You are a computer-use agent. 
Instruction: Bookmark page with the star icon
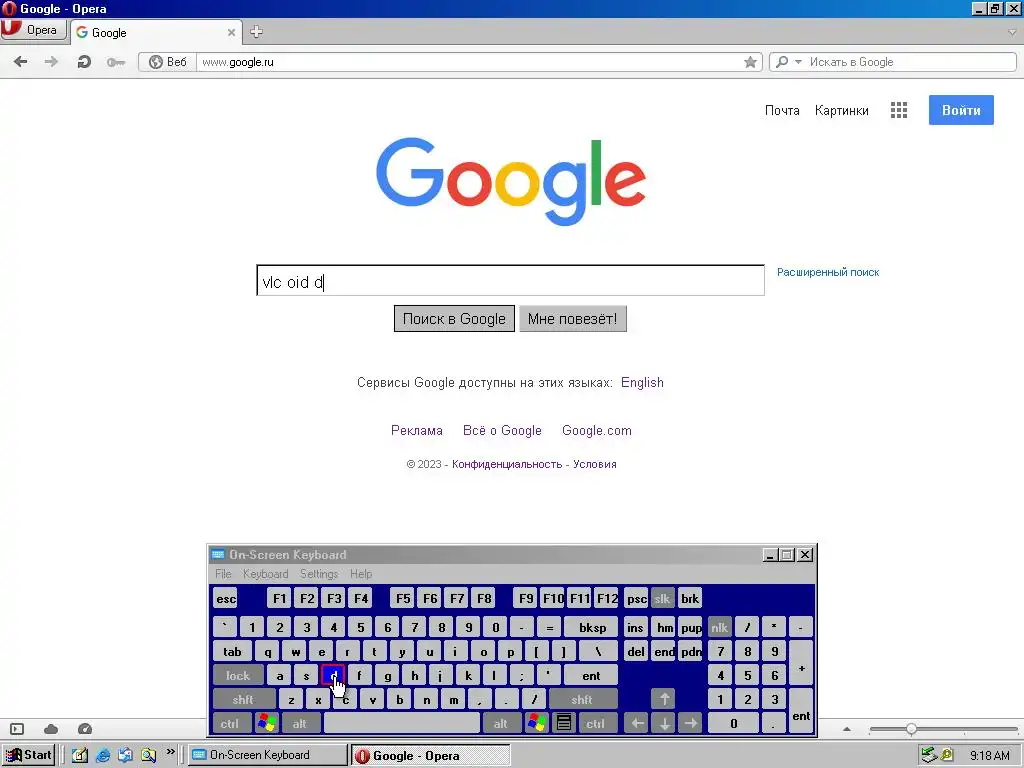coord(750,62)
